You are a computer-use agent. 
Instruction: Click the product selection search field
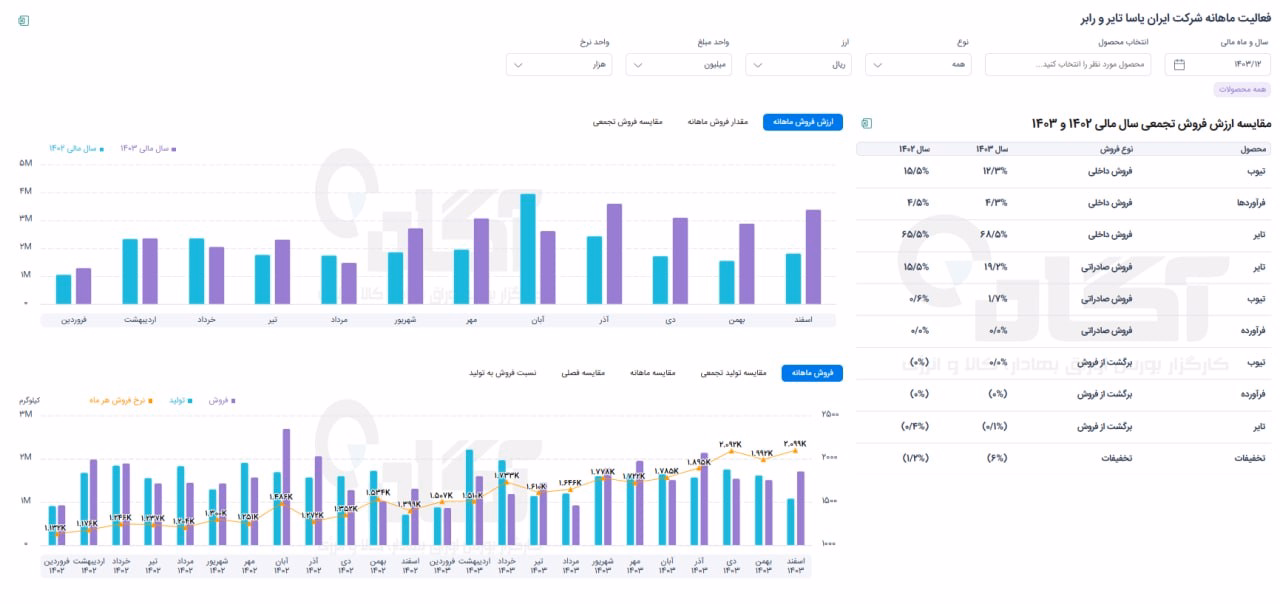tap(1068, 65)
